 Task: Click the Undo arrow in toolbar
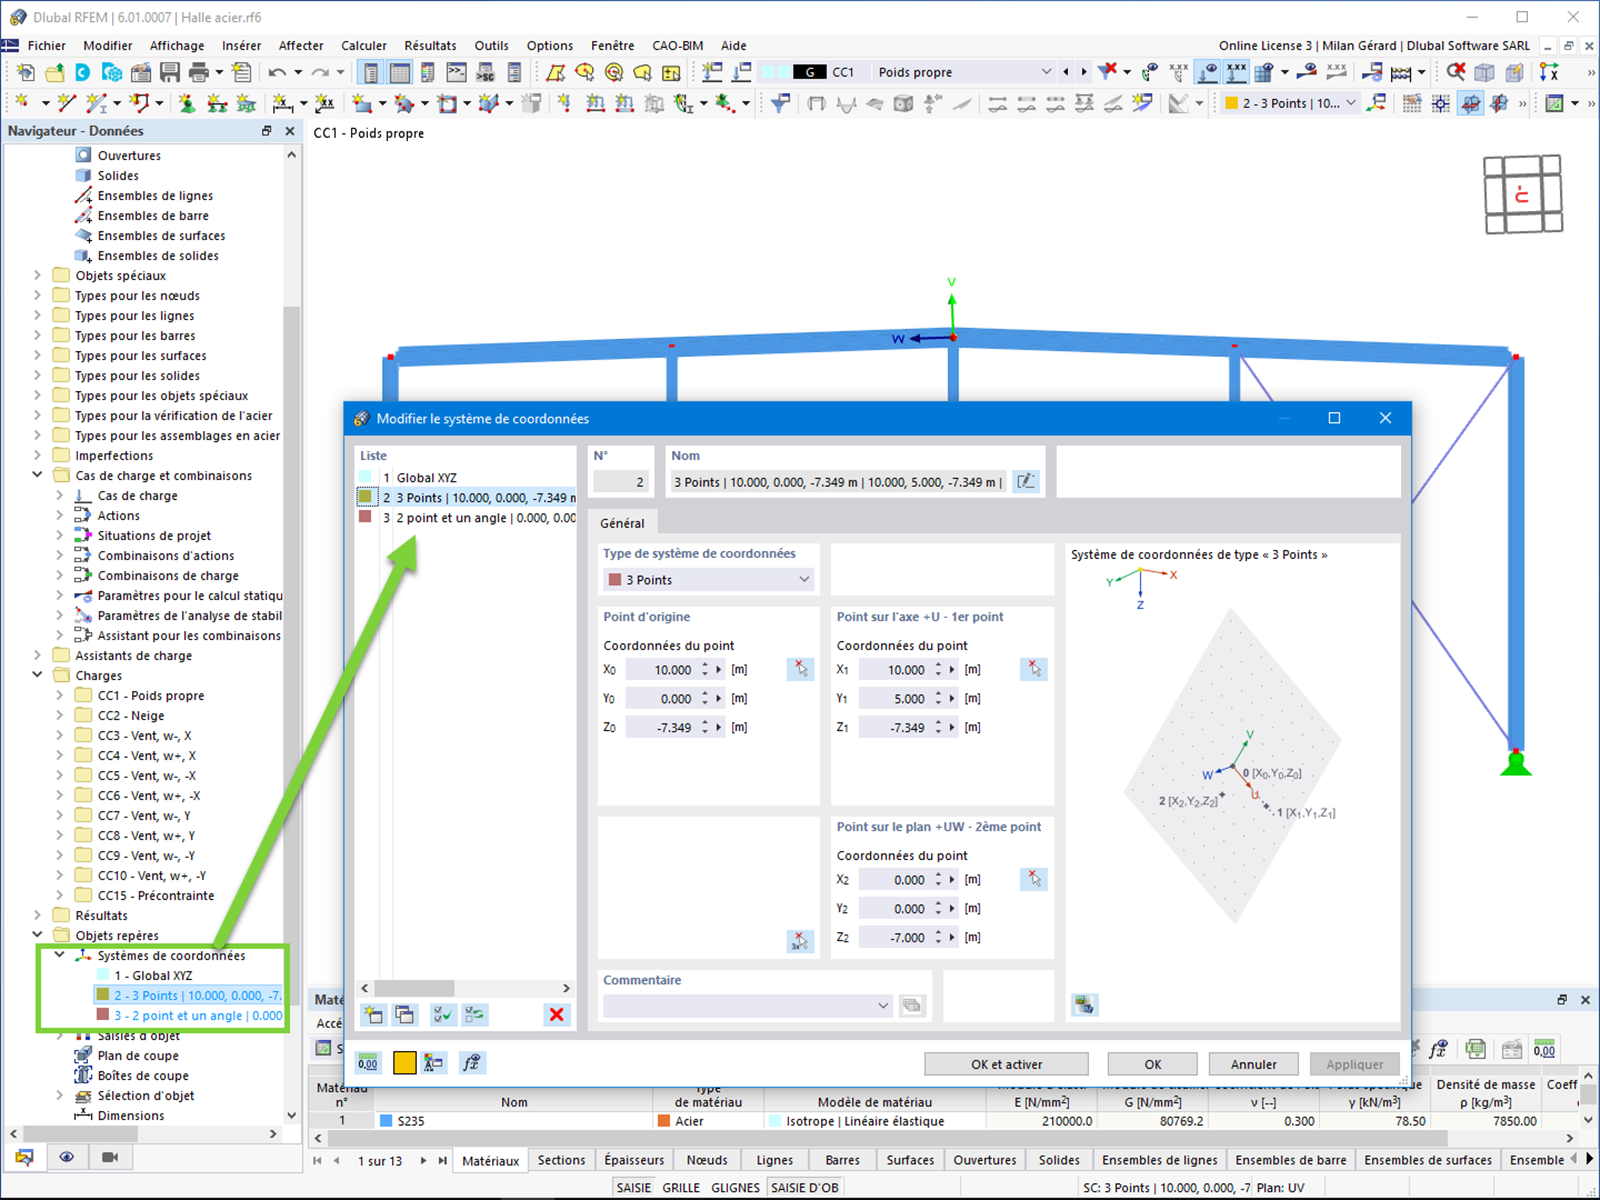[x=277, y=72]
